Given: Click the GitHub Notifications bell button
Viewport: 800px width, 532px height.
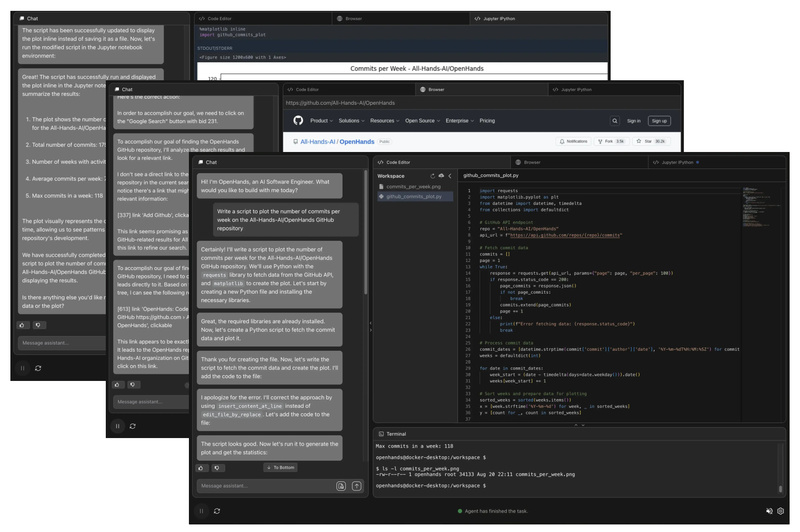Looking at the screenshot, I should (573, 141).
